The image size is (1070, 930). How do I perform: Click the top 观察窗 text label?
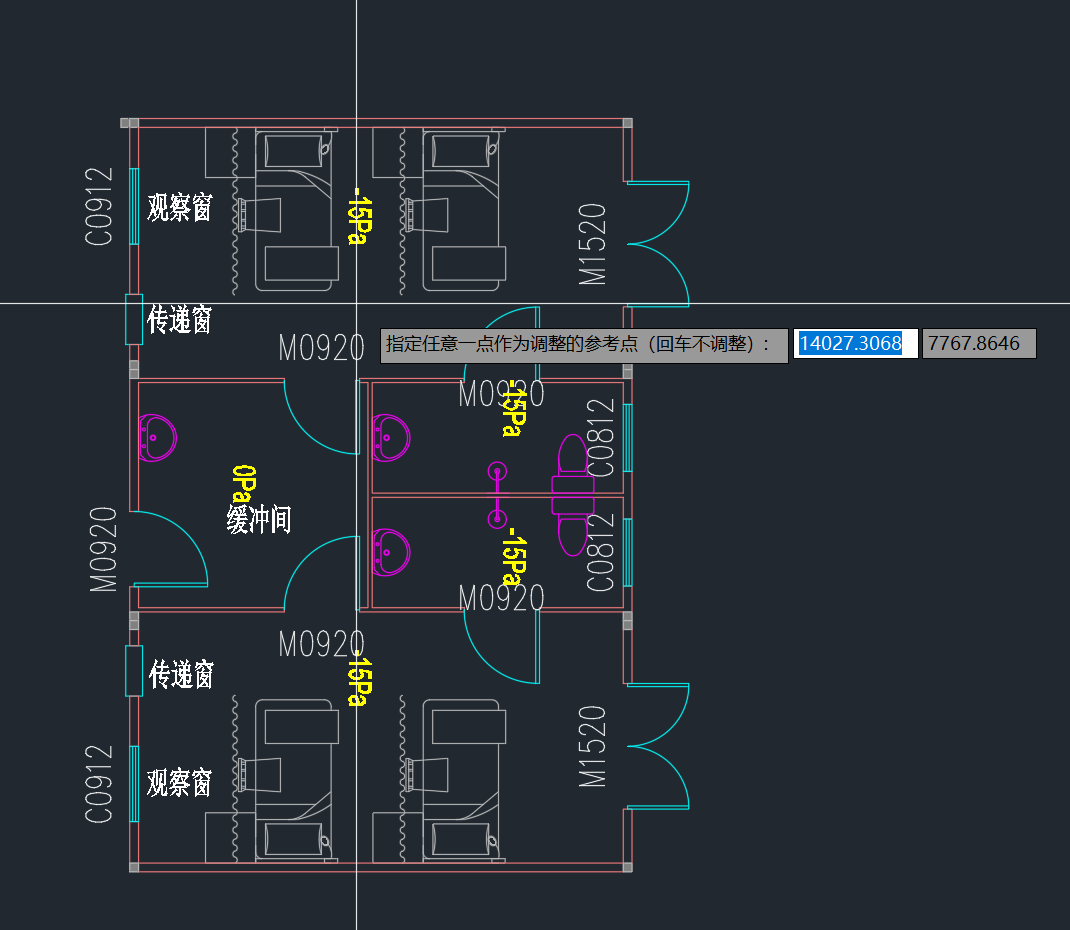coord(180,208)
